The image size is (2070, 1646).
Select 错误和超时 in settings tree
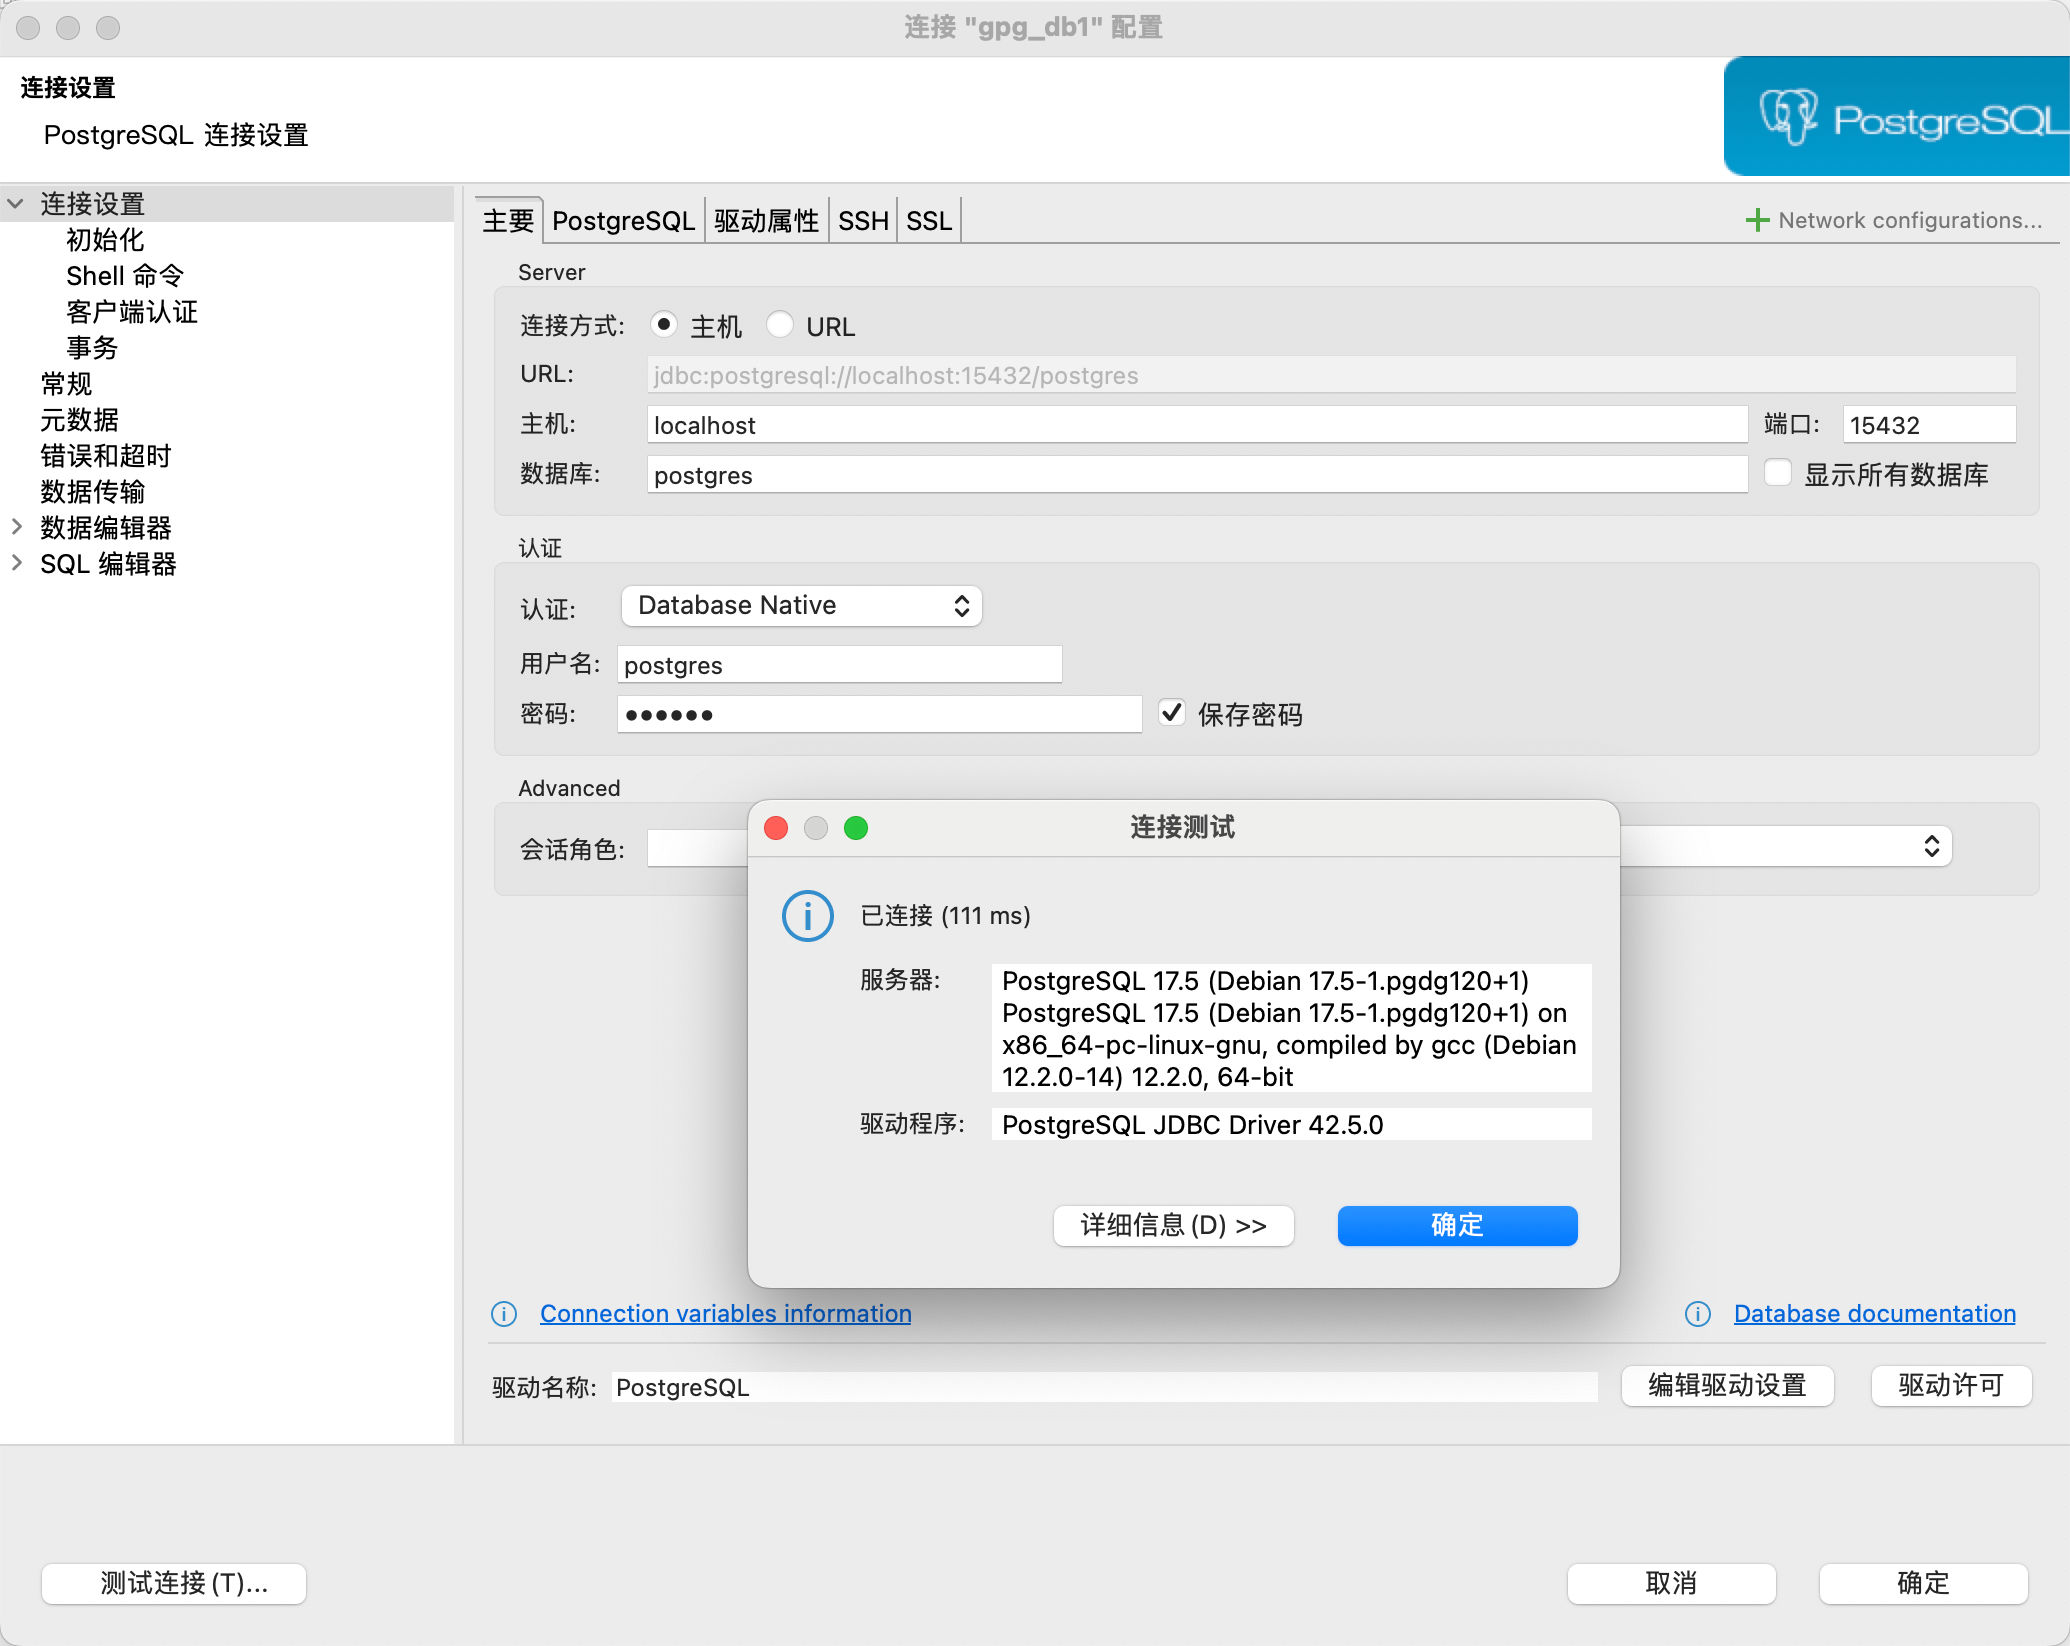pos(106,456)
